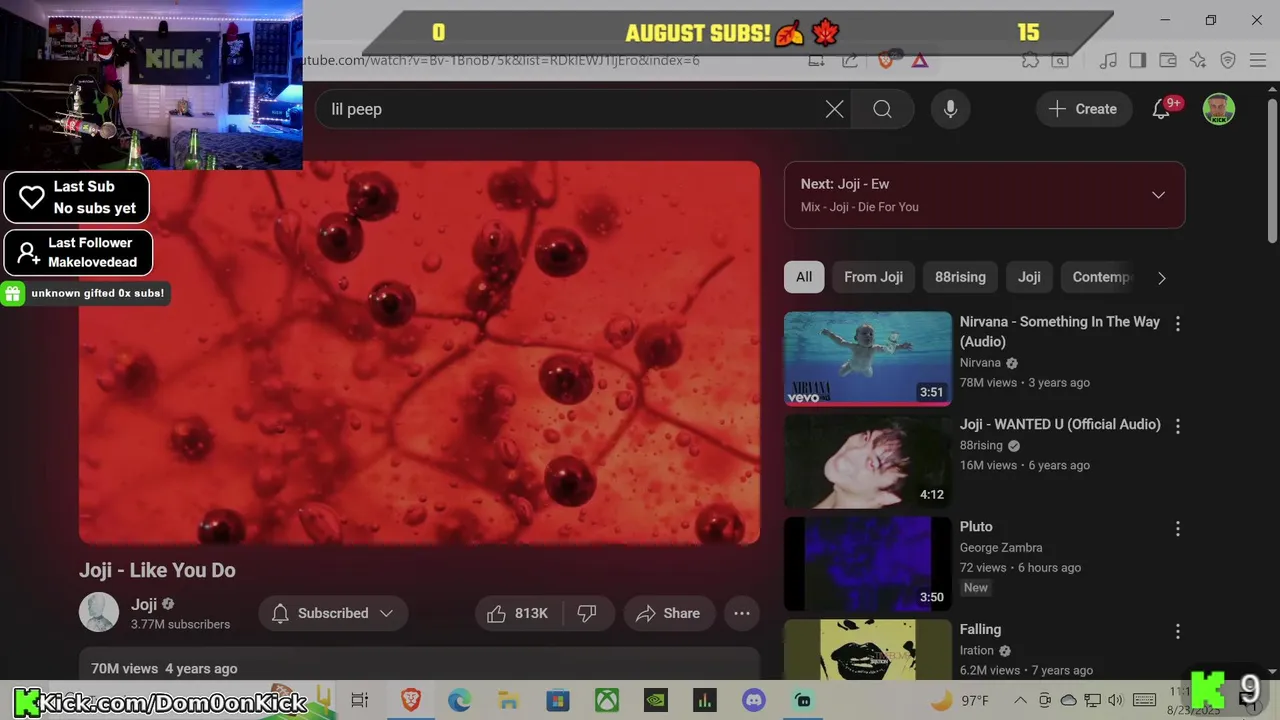Open Discord from the taskbar
The image size is (1280, 720).
(x=754, y=700)
